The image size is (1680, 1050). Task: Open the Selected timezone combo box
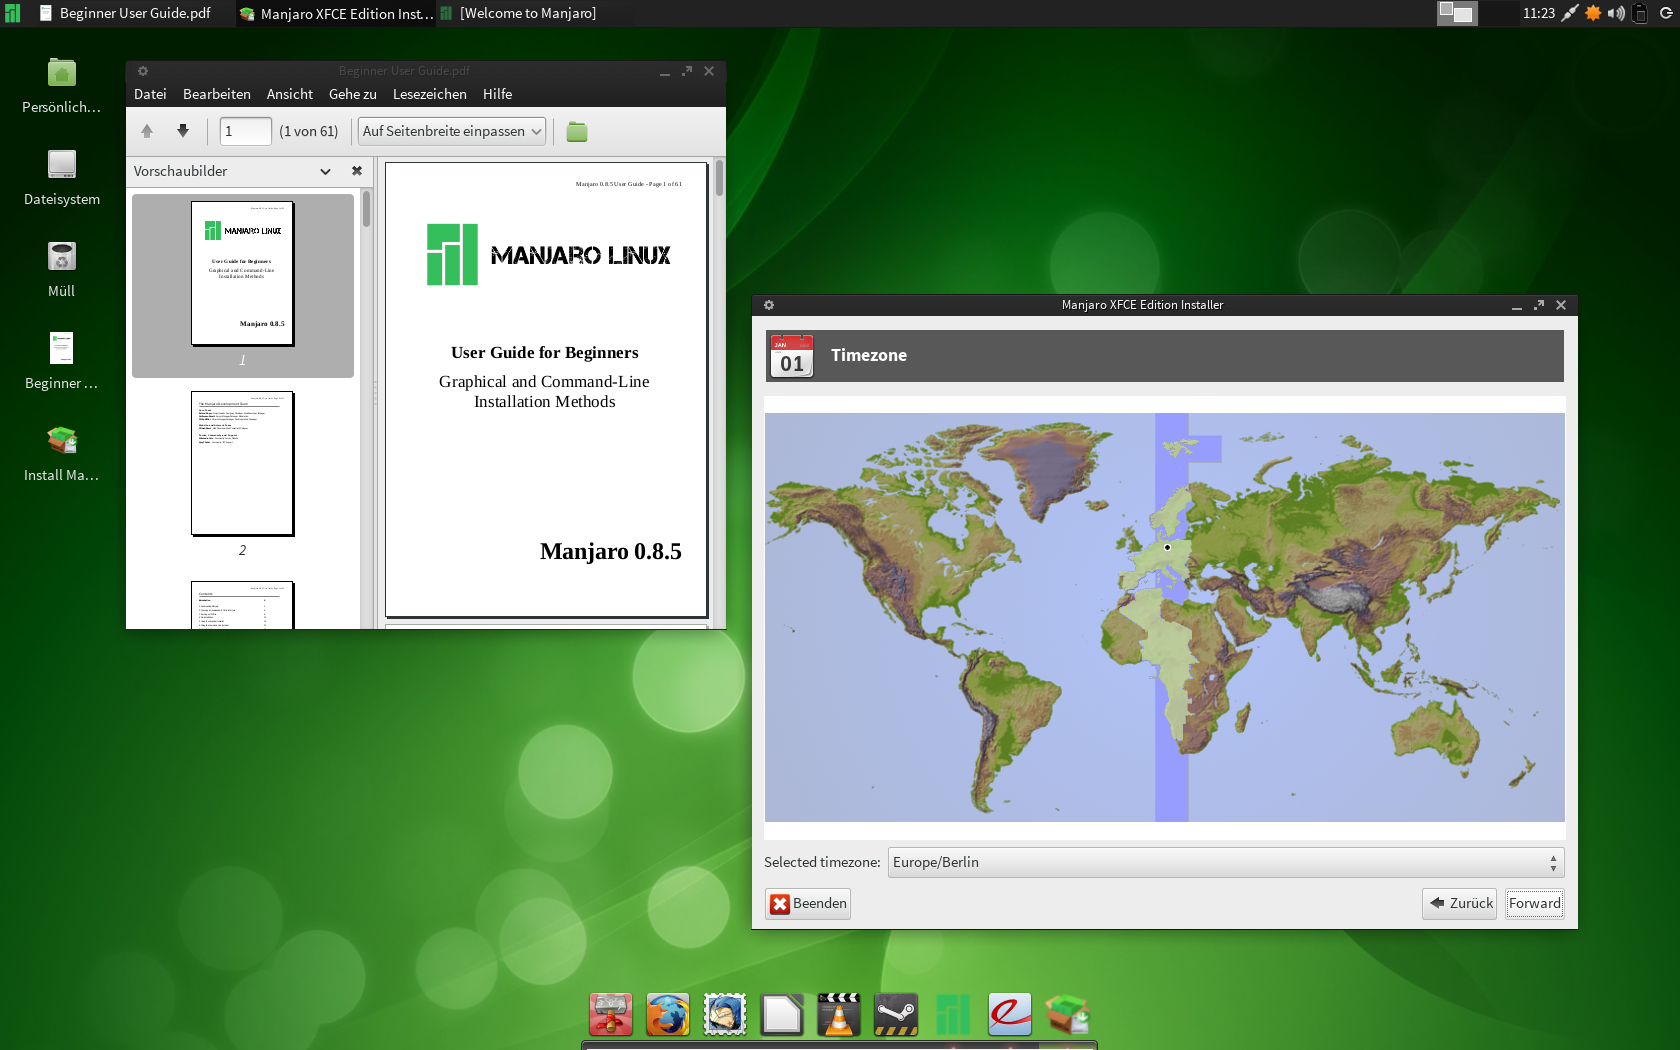(1225, 862)
